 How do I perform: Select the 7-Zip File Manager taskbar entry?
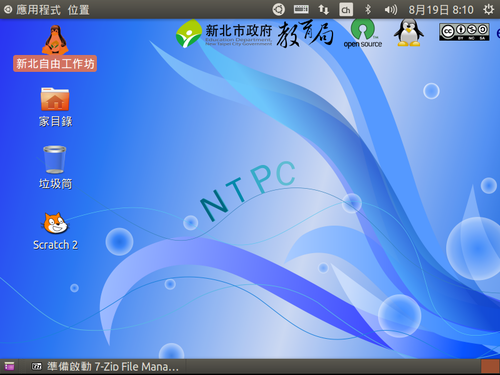pos(105,367)
